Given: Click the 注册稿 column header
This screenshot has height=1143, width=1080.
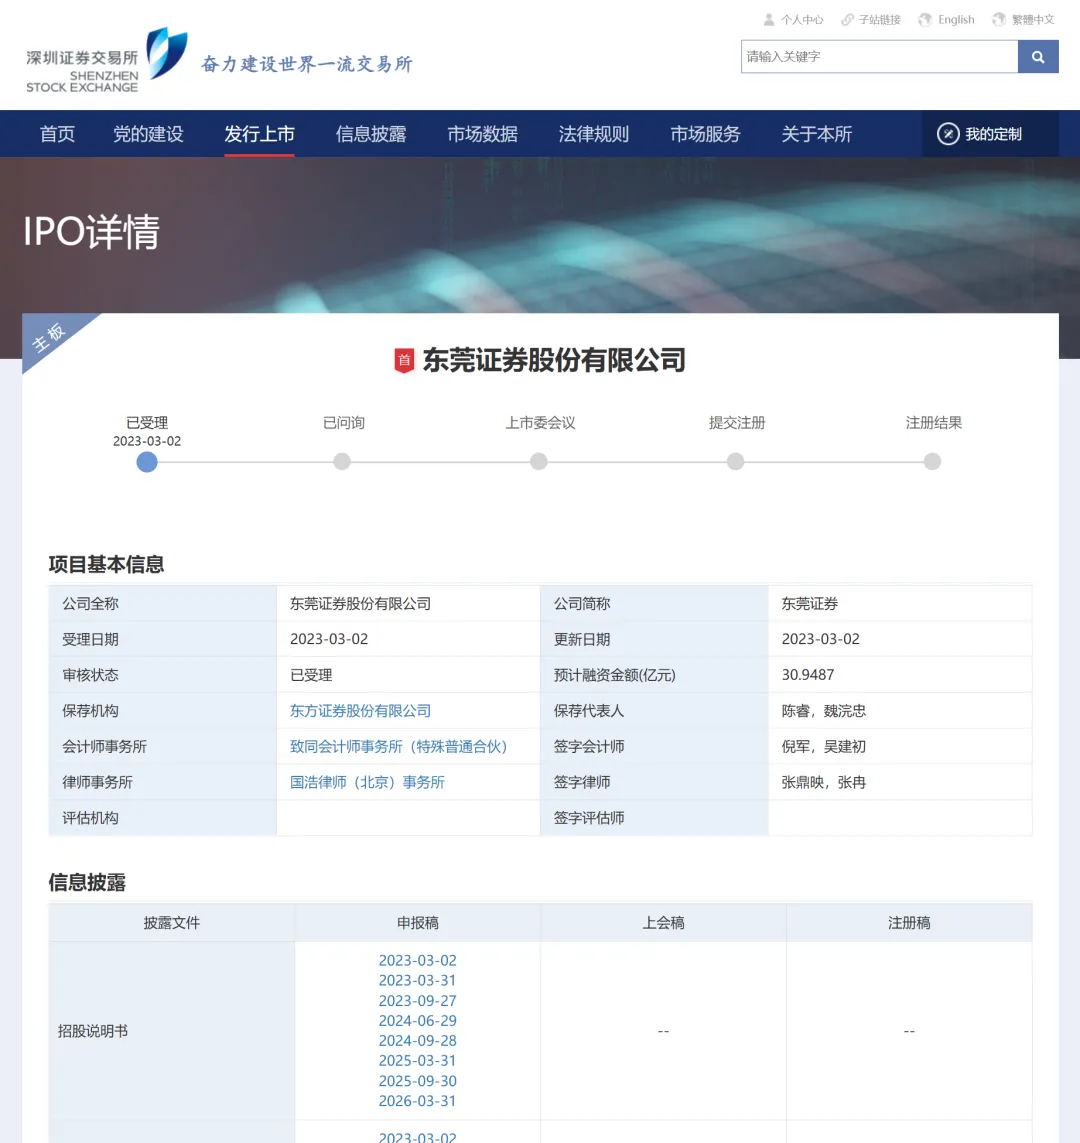Looking at the screenshot, I should [x=909, y=923].
